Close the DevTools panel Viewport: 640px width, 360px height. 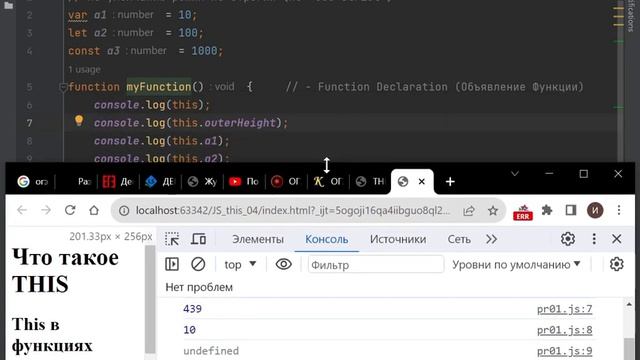click(617, 239)
